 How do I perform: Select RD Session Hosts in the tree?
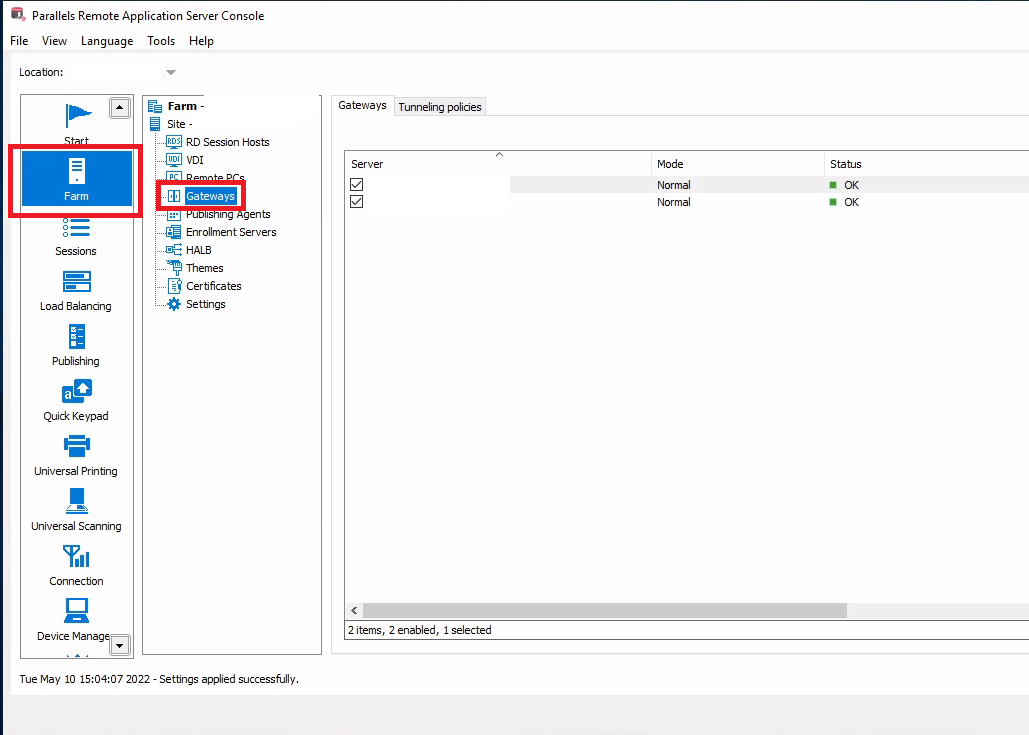[x=227, y=142]
